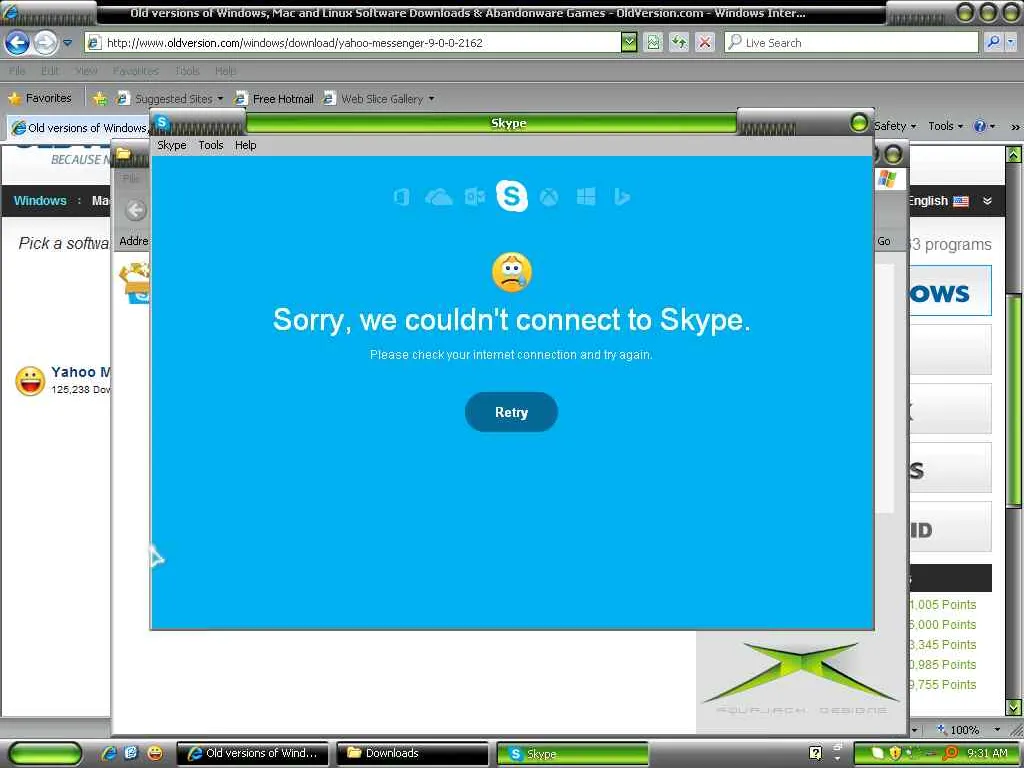Click IE page scrollbar down arrow
The image size is (1024, 768).
pos(1013,707)
